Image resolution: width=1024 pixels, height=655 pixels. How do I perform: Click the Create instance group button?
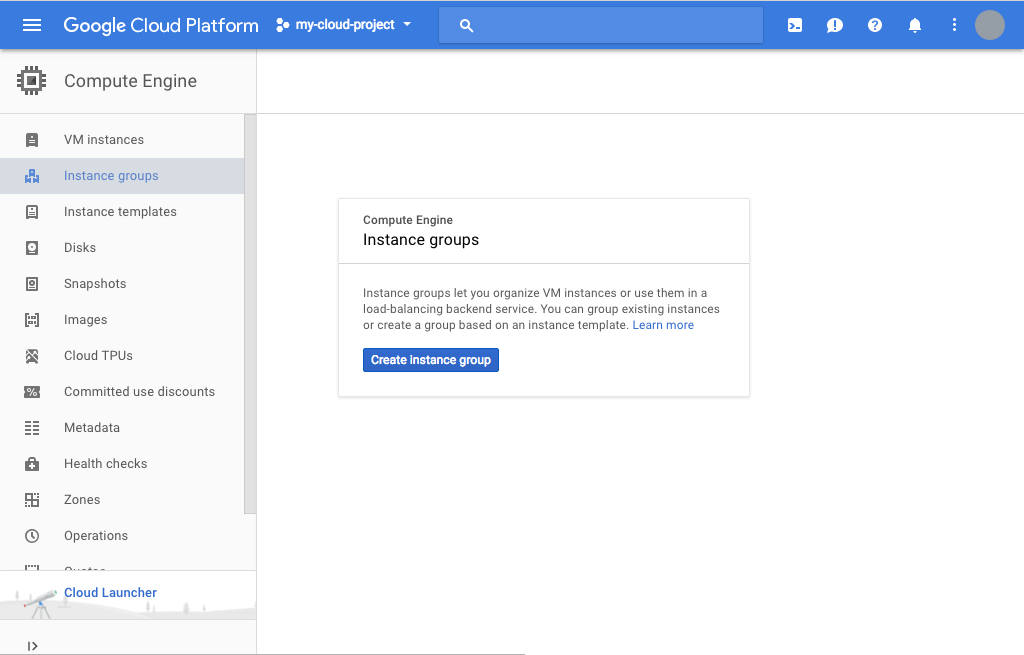click(x=430, y=360)
